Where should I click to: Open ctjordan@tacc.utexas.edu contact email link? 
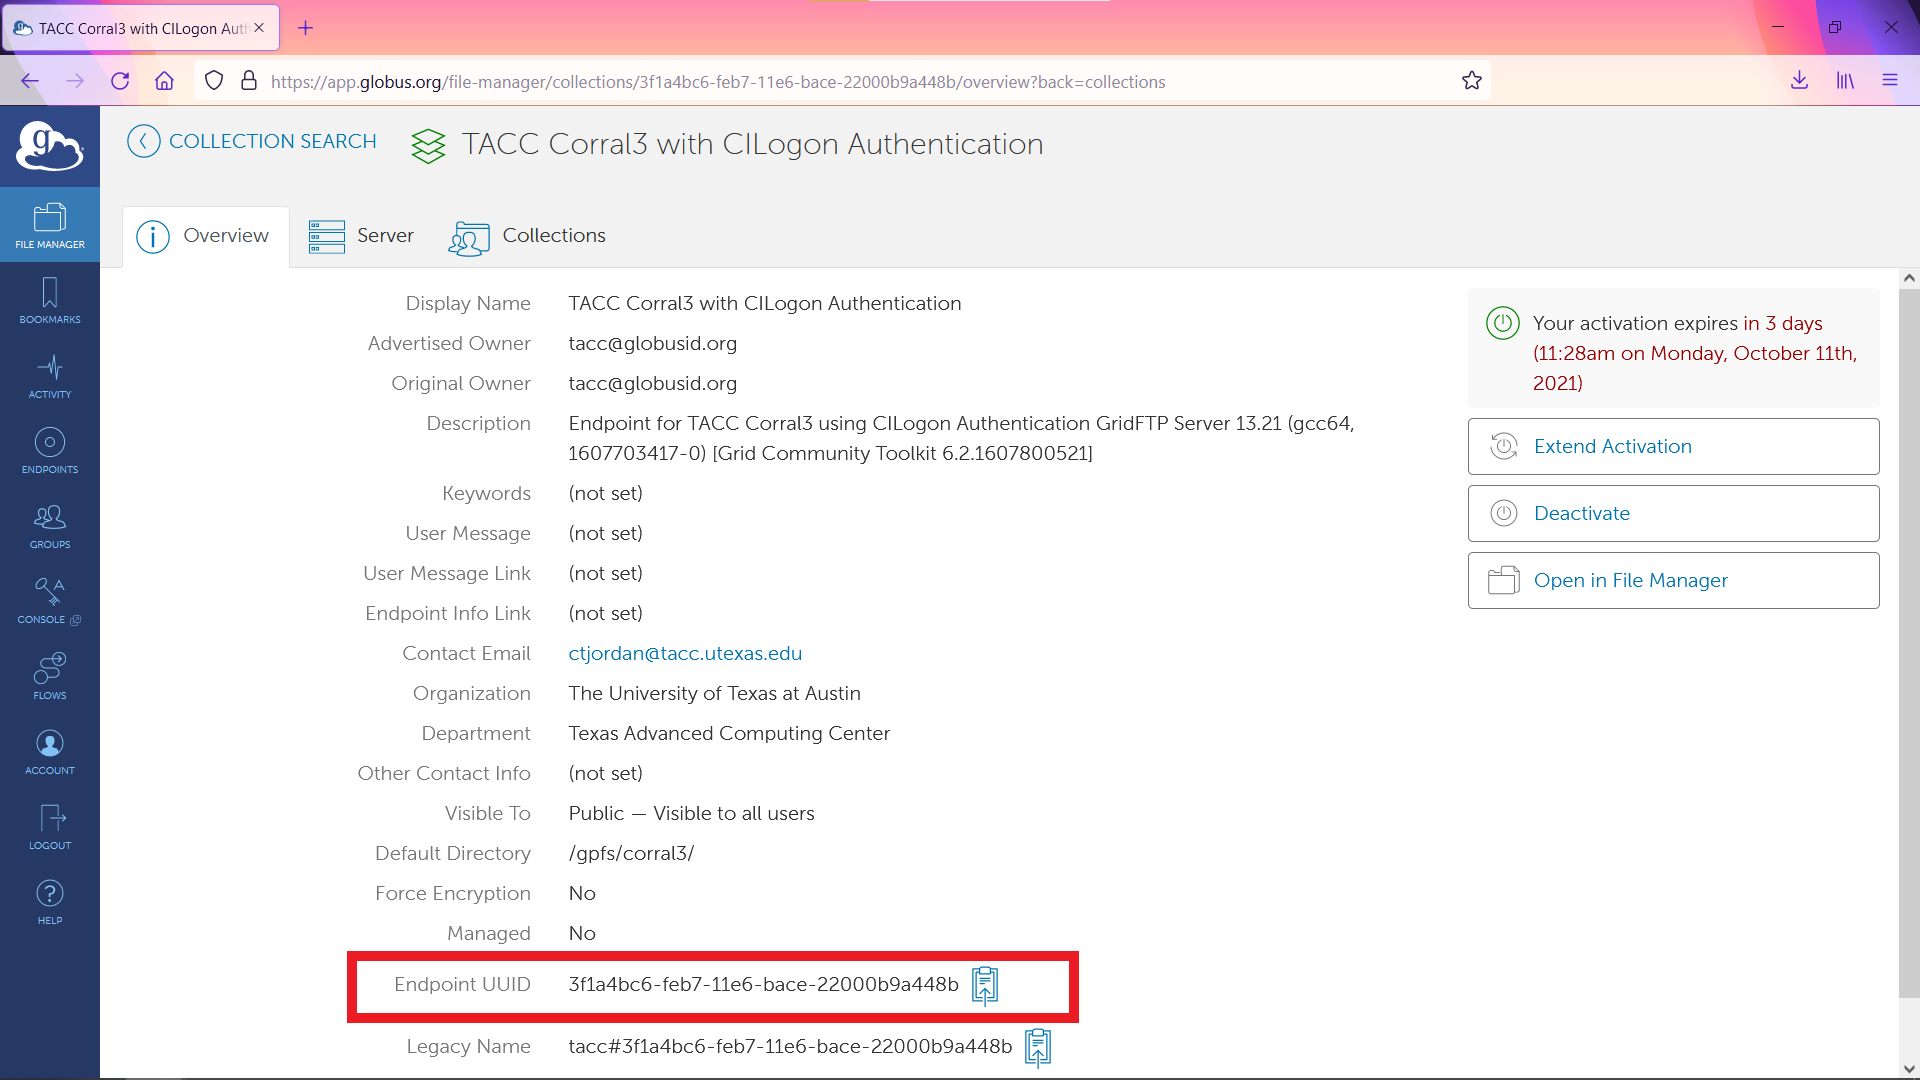click(684, 653)
